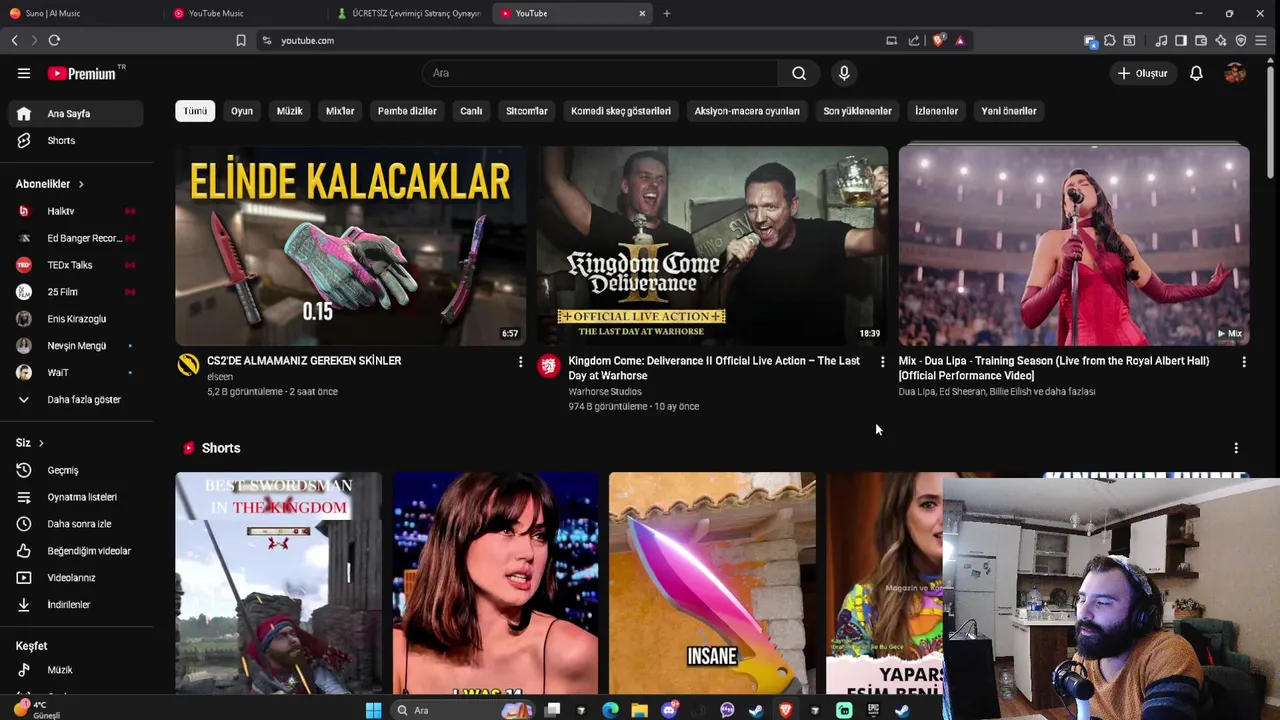Image resolution: width=1280 pixels, height=720 pixels.
Task: Open Müzik under Keşfet
Action: click(x=76, y=670)
